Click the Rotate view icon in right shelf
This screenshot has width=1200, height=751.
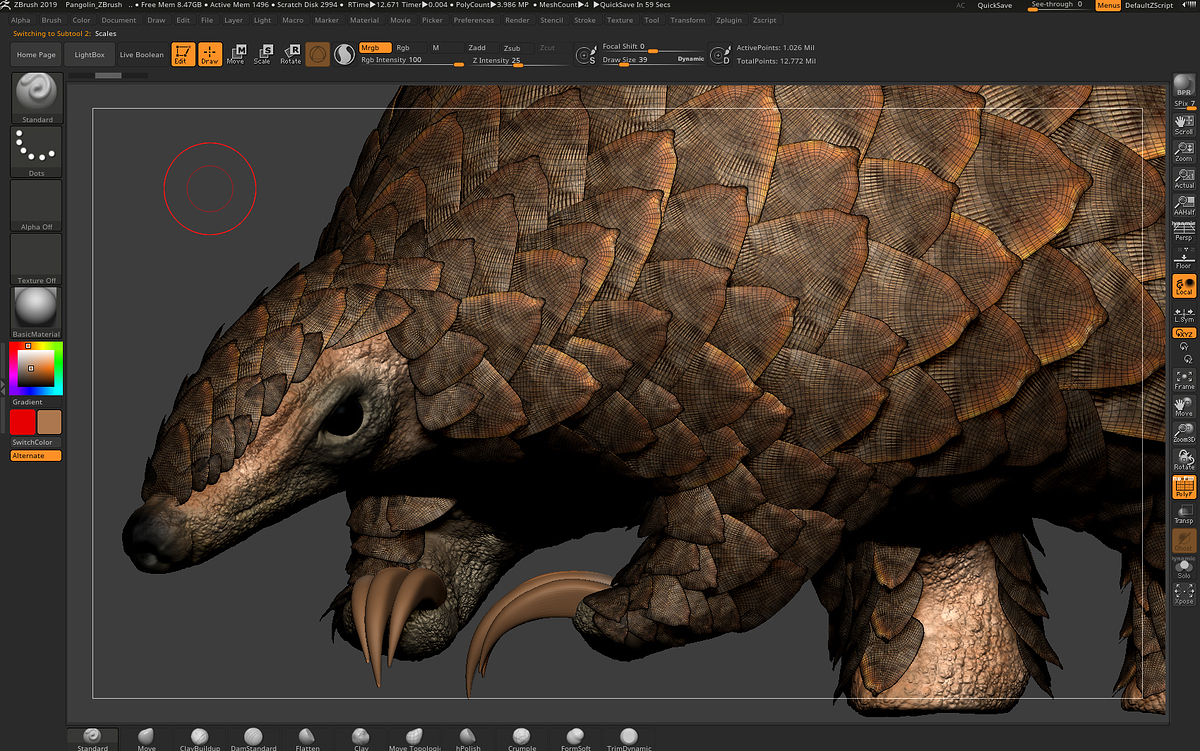pyautogui.click(x=1184, y=461)
